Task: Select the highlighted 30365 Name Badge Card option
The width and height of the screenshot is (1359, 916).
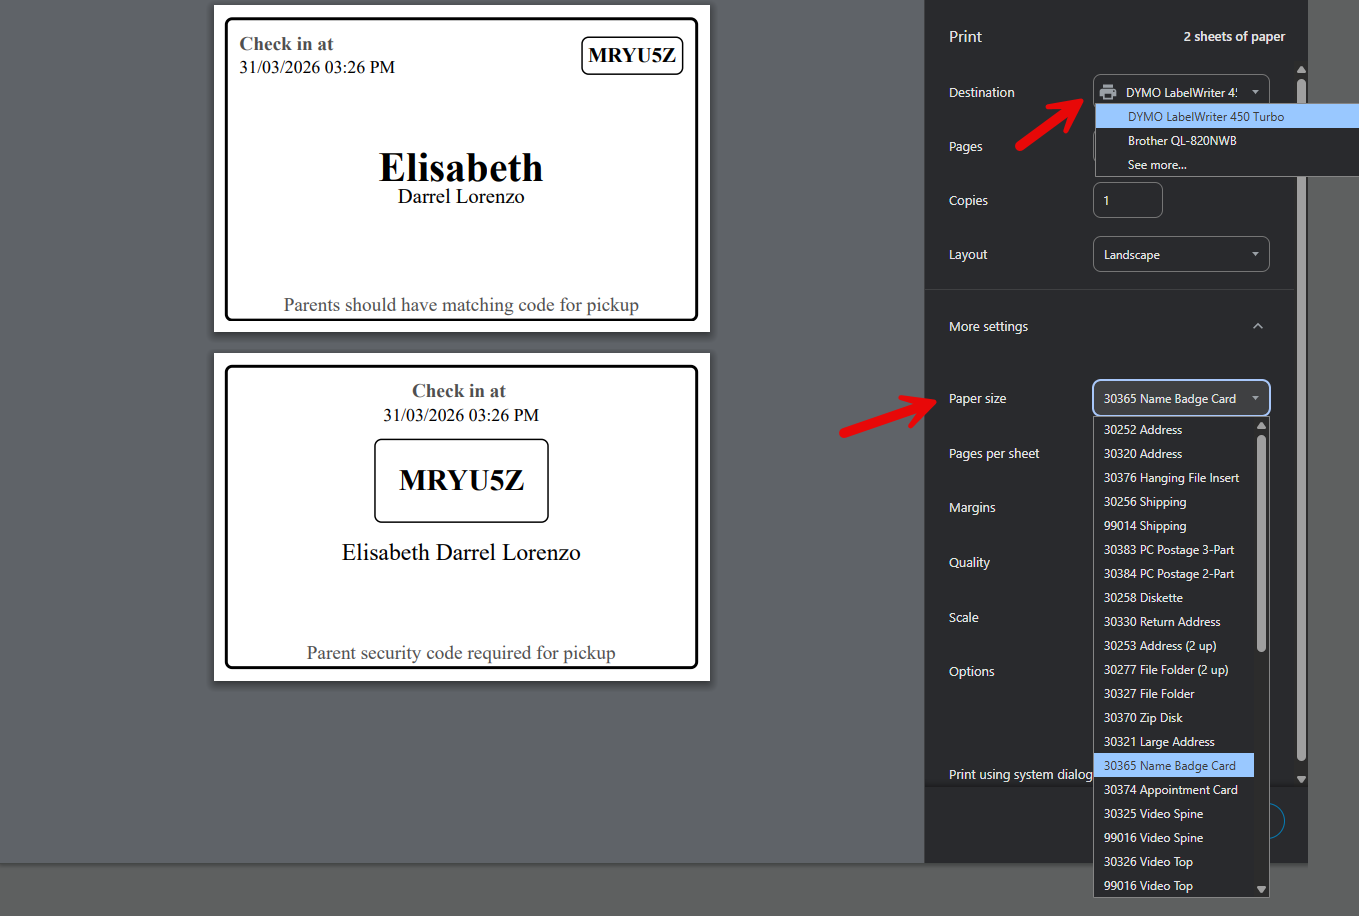Action: tap(1169, 766)
